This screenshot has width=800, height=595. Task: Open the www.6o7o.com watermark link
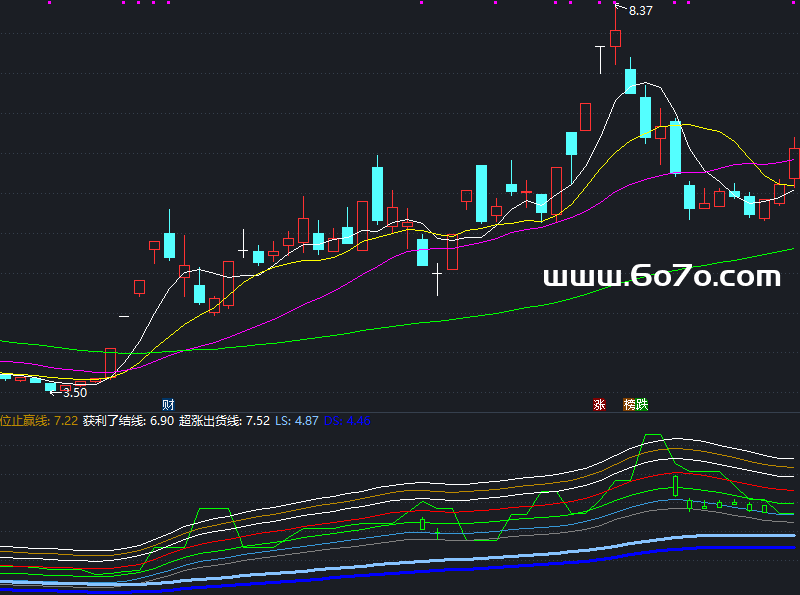(x=661, y=277)
